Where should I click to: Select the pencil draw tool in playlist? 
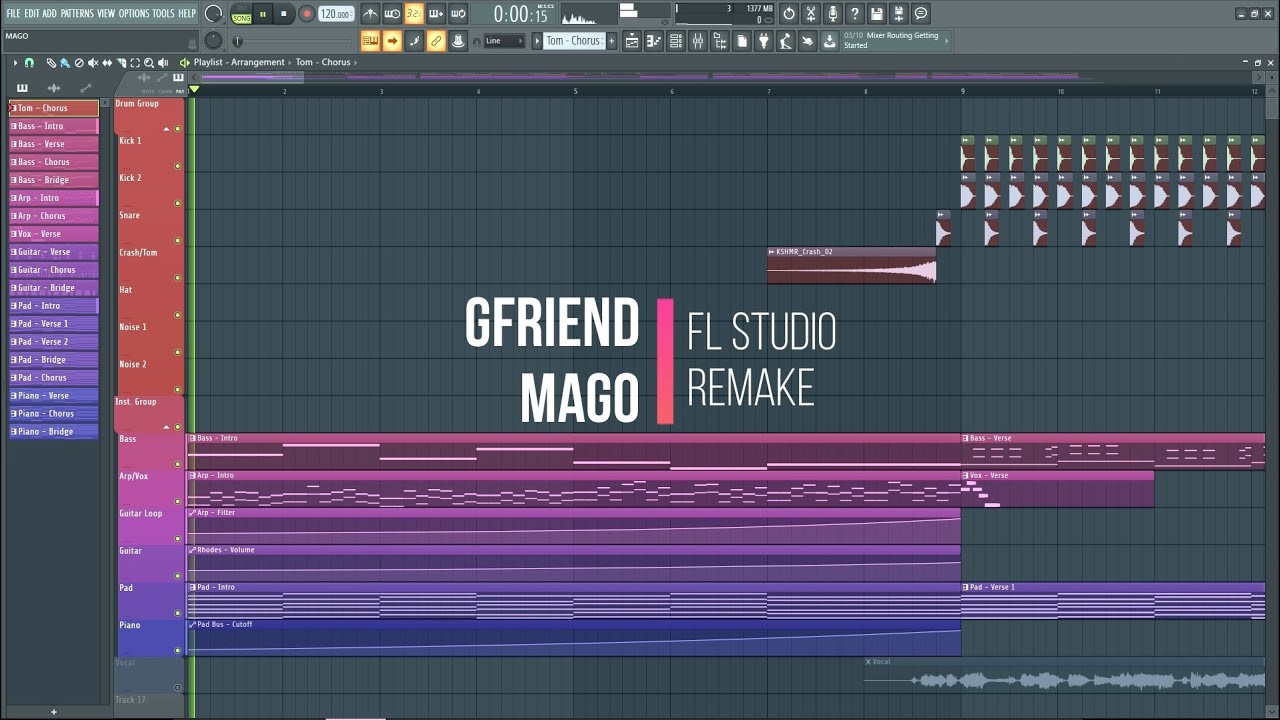pos(51,63)
